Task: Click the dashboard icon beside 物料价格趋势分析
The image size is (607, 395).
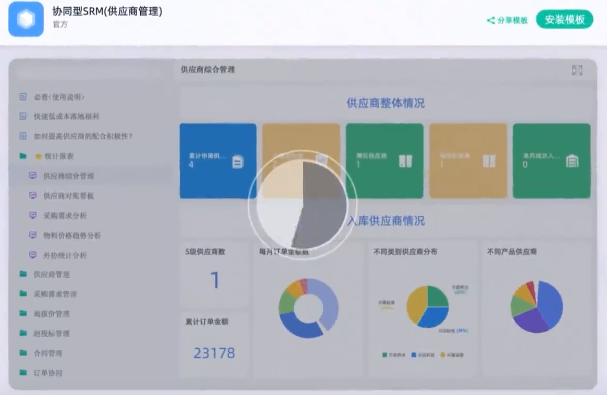Action: click(33, 235)
